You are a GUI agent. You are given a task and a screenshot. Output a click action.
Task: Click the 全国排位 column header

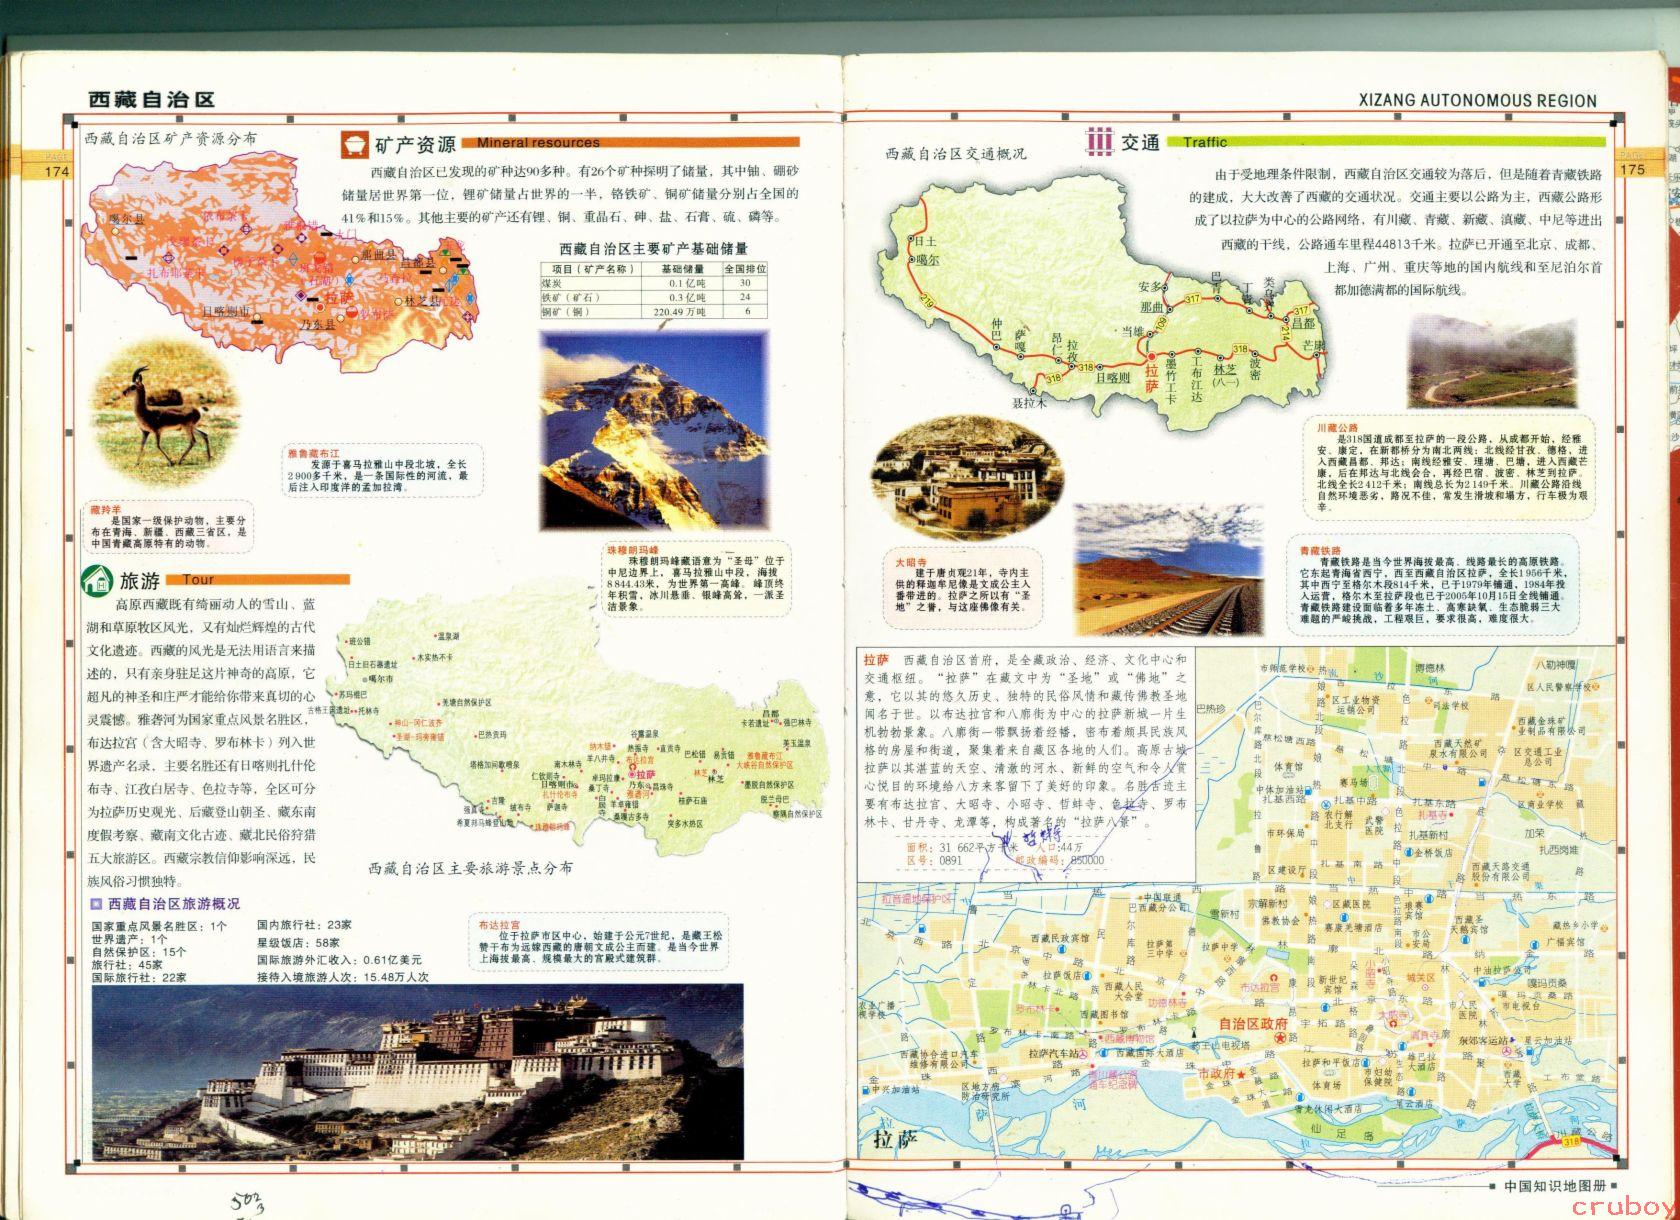point(746,269)
